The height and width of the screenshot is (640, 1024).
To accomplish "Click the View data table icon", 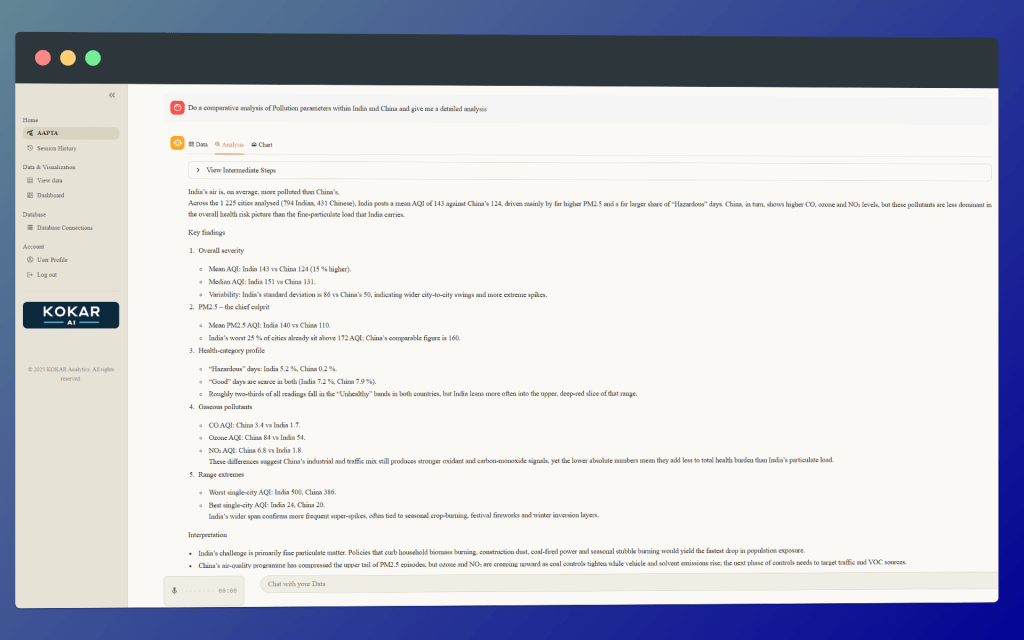I will click(30, 181).
